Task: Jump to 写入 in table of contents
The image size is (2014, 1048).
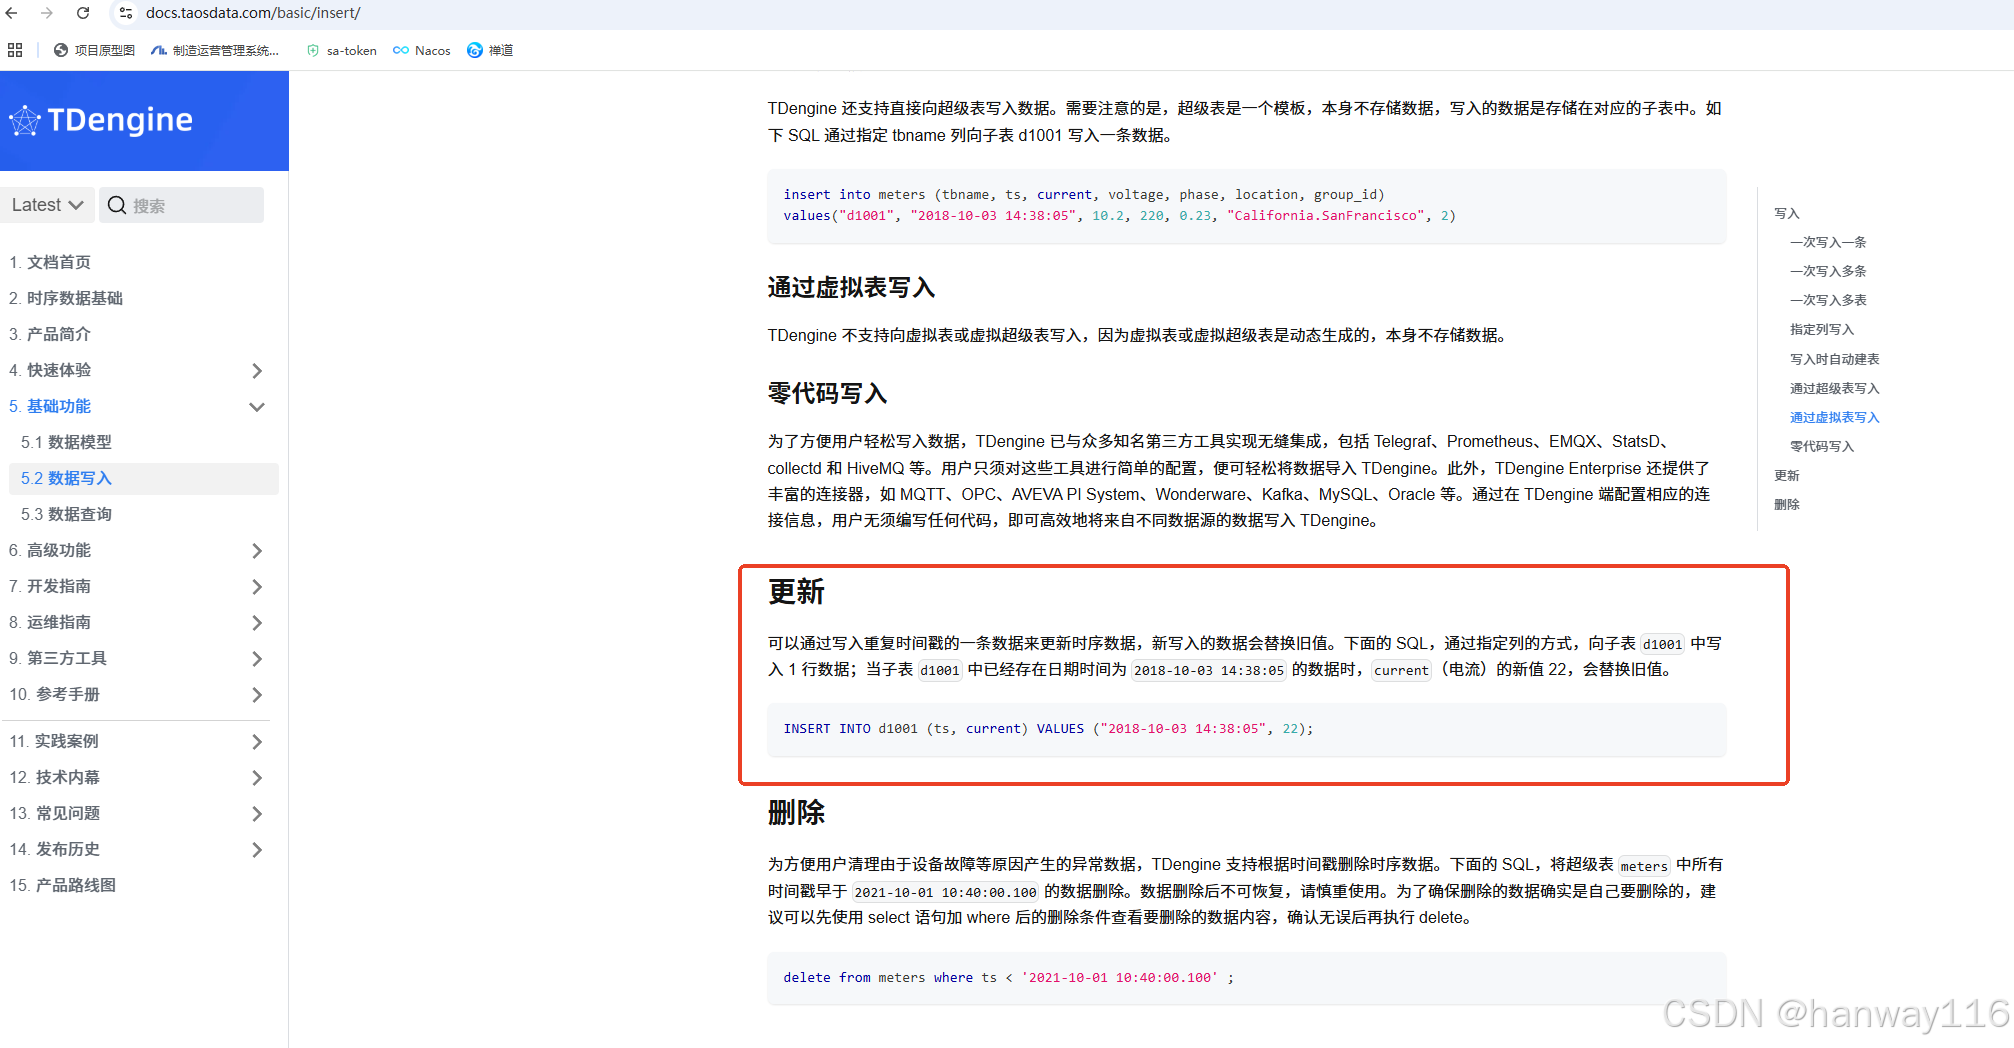Action: (1787, 213)
